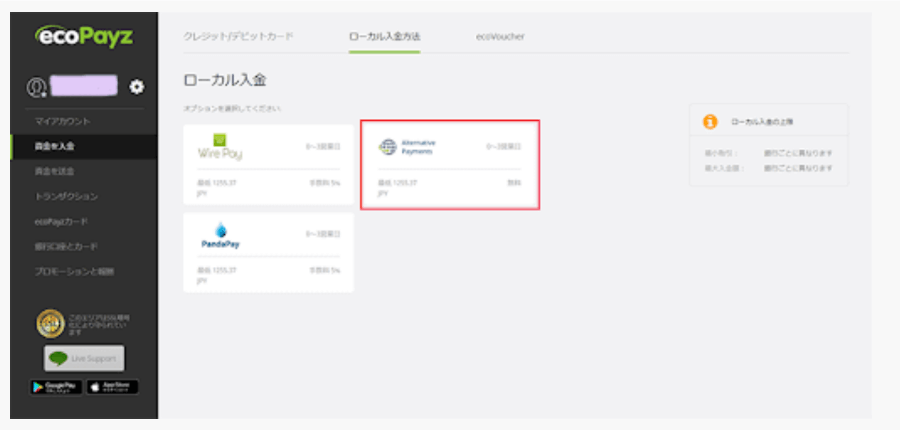The image size is (900, 430).
Task: Click minimum amount on PandaPay card
Action: click(x=217, y=274)
